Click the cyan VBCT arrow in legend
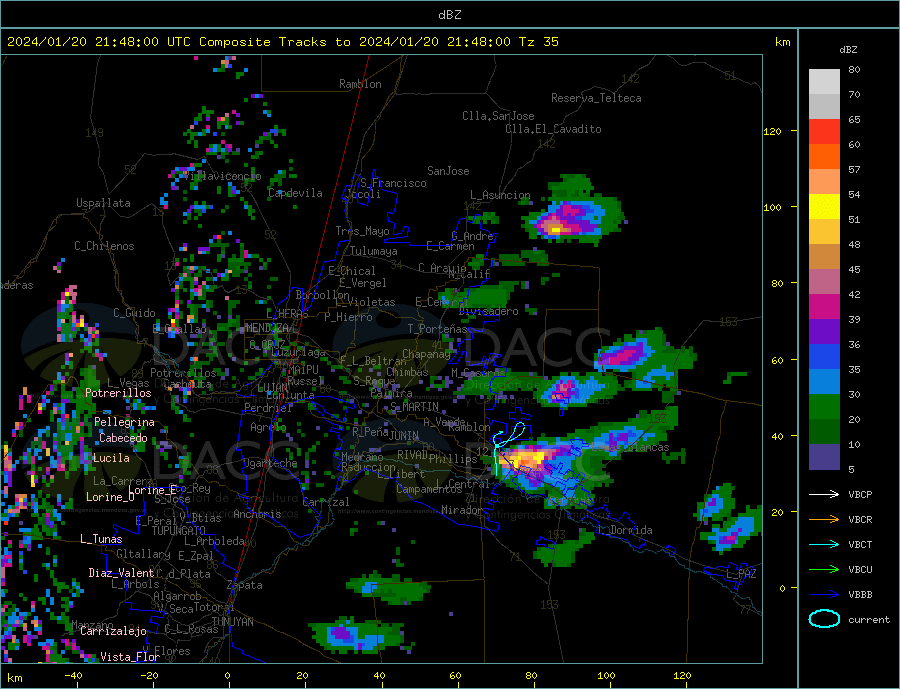 824,544
